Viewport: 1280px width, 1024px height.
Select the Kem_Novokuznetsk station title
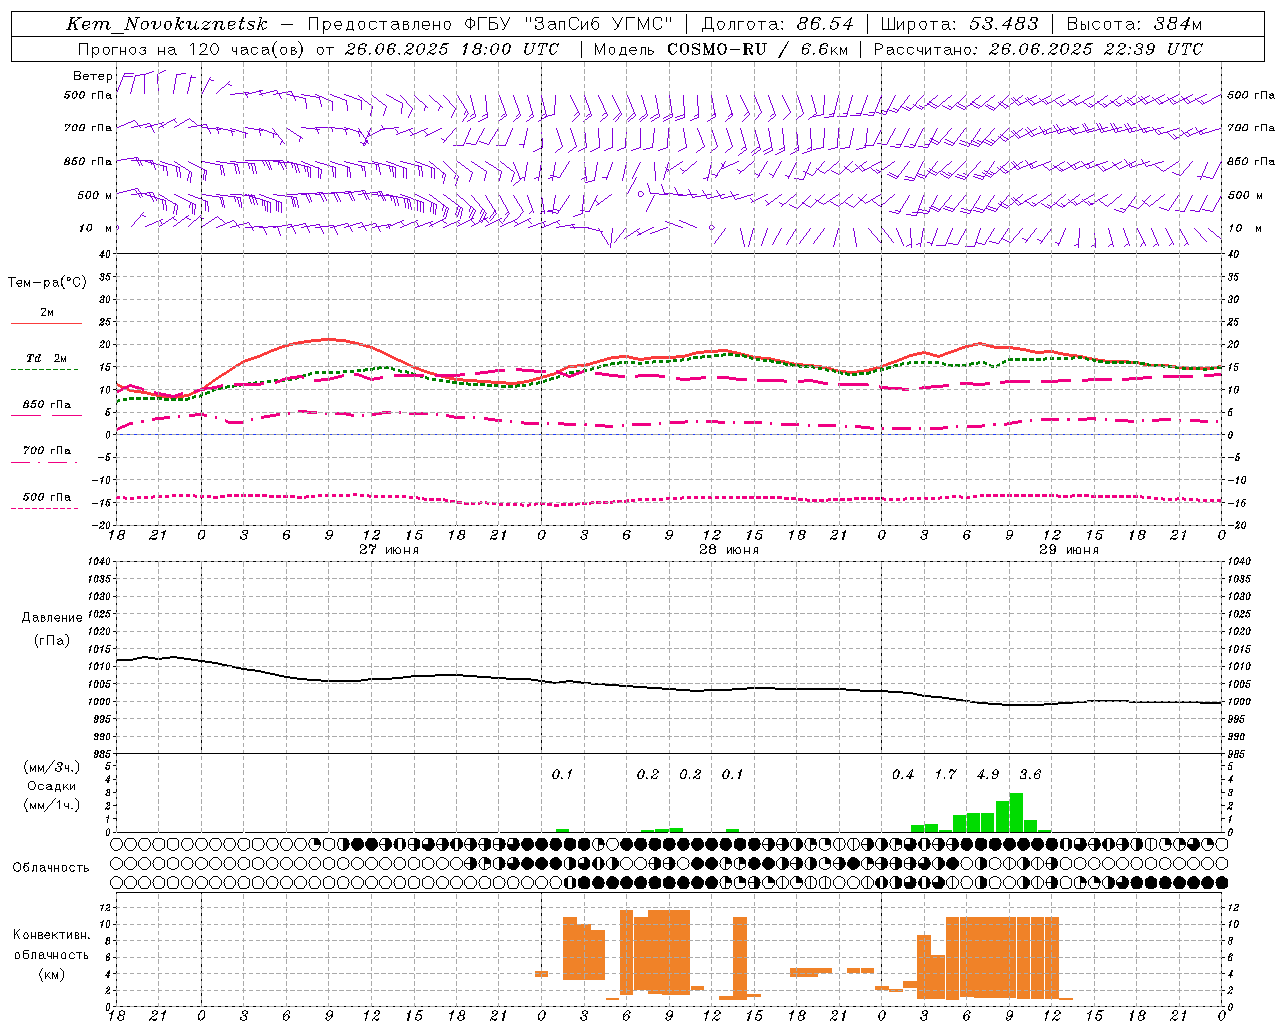(167, 24)
